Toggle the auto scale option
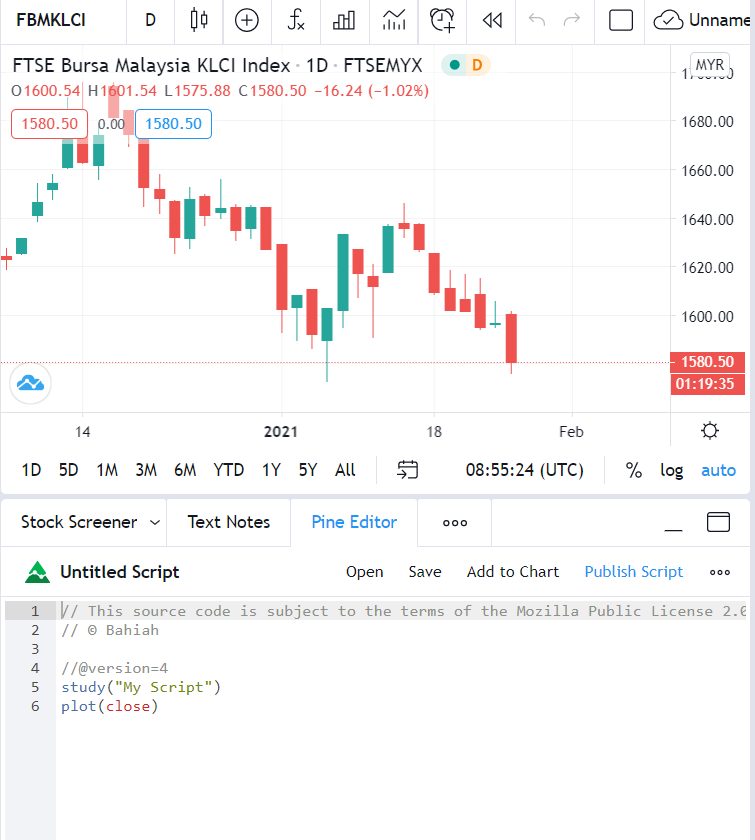 (x=718, y=470)
